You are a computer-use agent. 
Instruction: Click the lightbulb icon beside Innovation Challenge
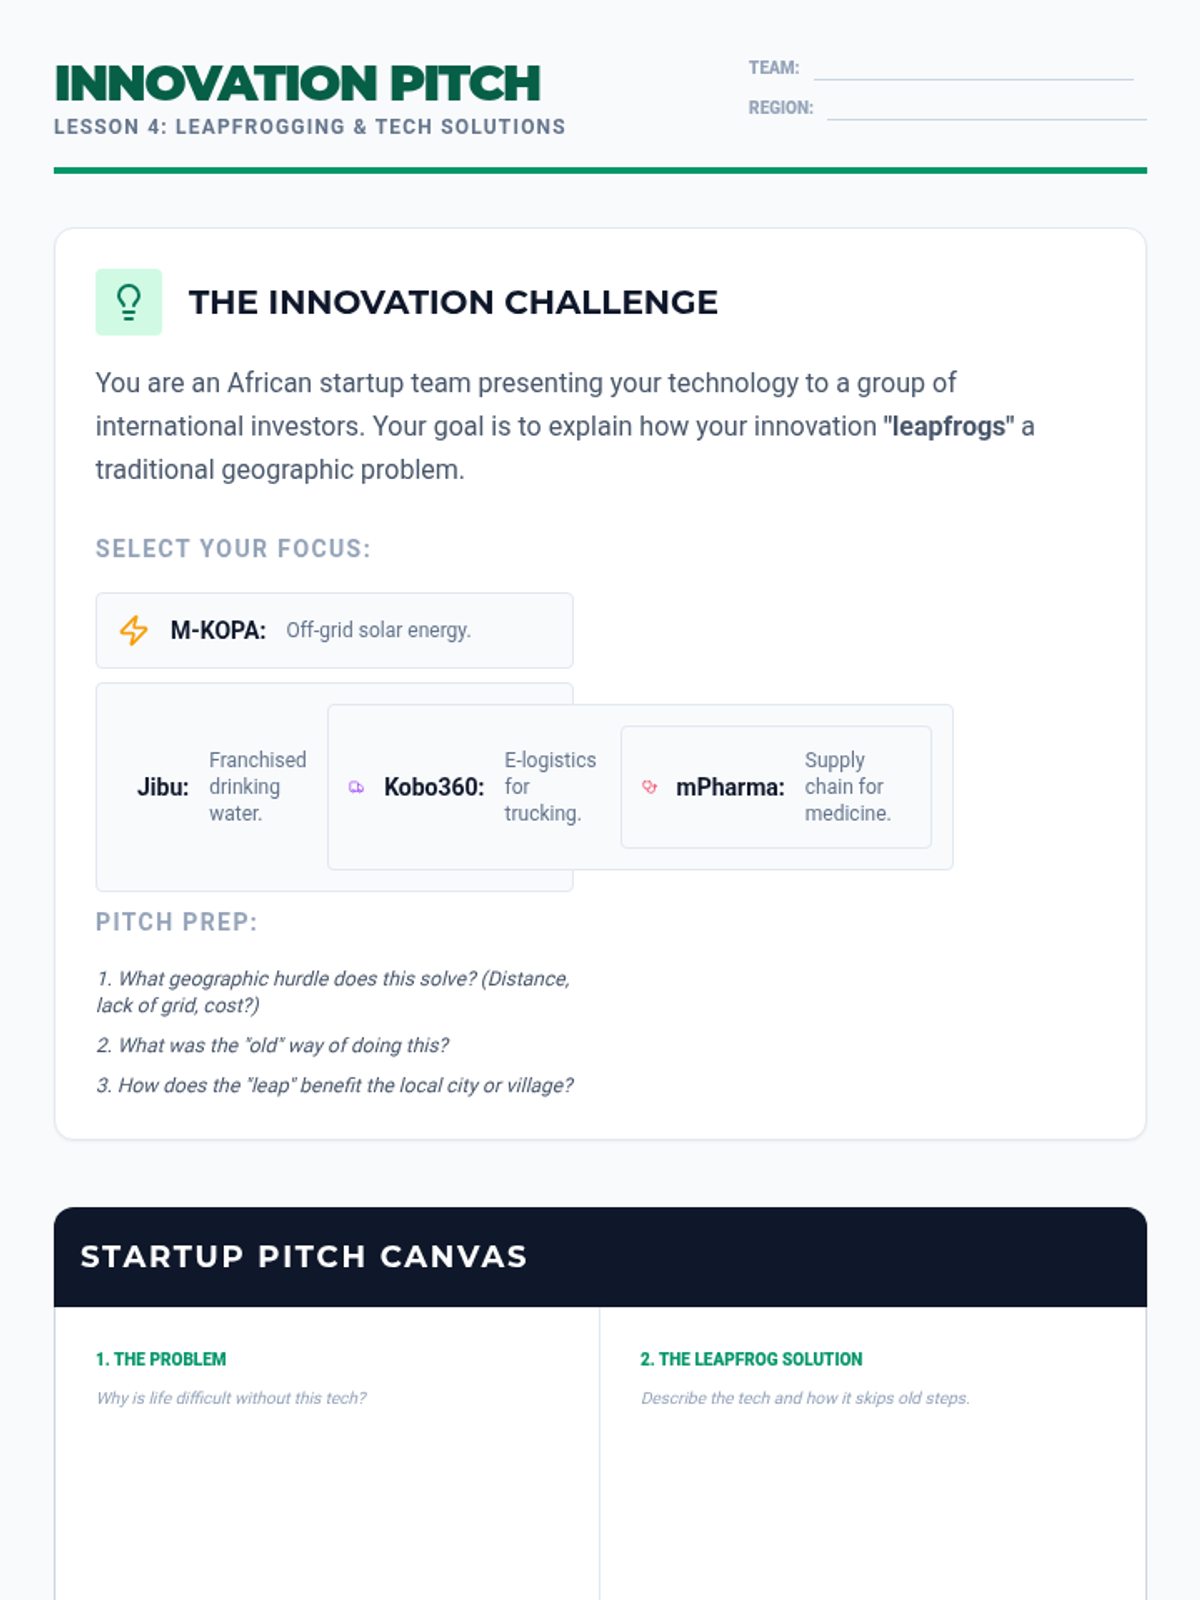pos(128,302)
